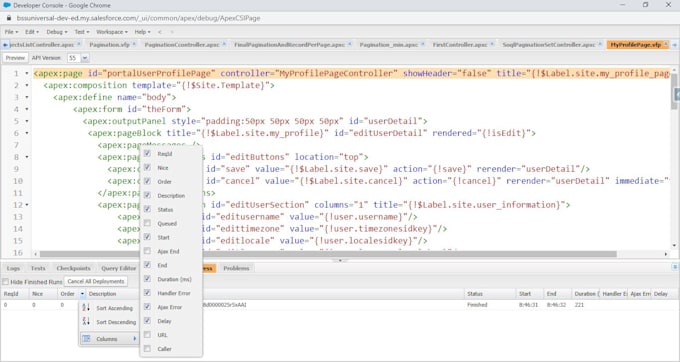The width and height of the screenshot is (680, 362).
Task: Open the Query Editor panel tab
Action: (x=118, y=268)
